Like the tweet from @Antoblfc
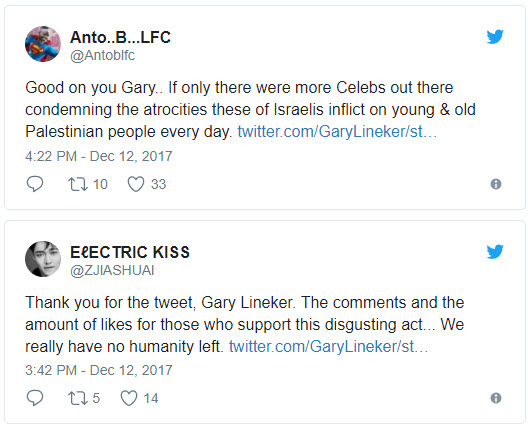Image resolution: width=528 pixels, height=425 pixels. coord(136,184)
